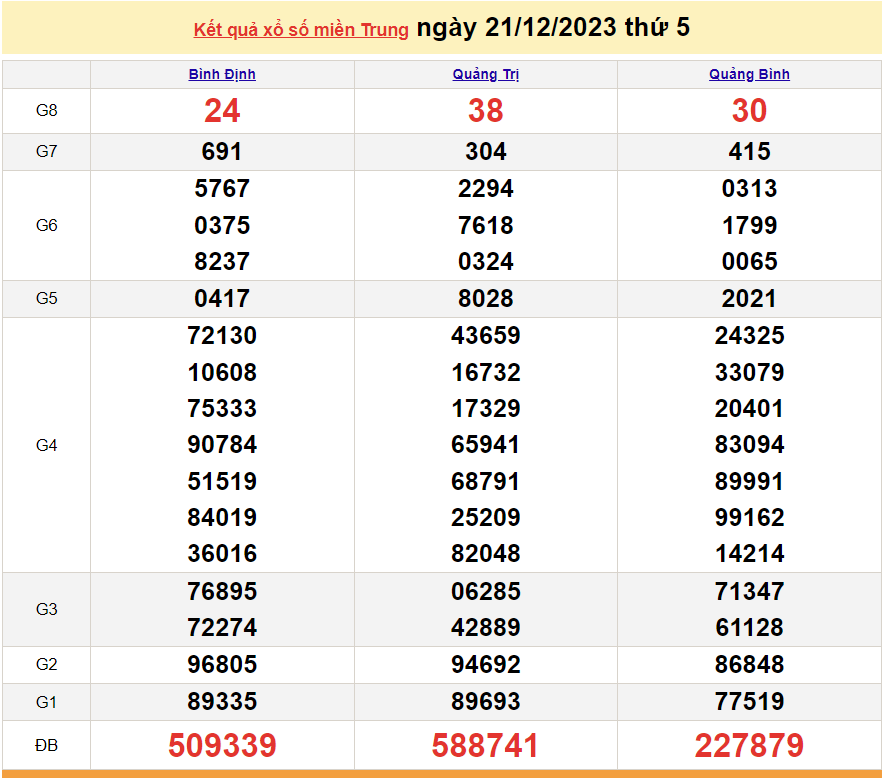882x778 pixels.
Task: Open the 'Kết quả xổ số miền Trung' link
Action: [301, 30]
